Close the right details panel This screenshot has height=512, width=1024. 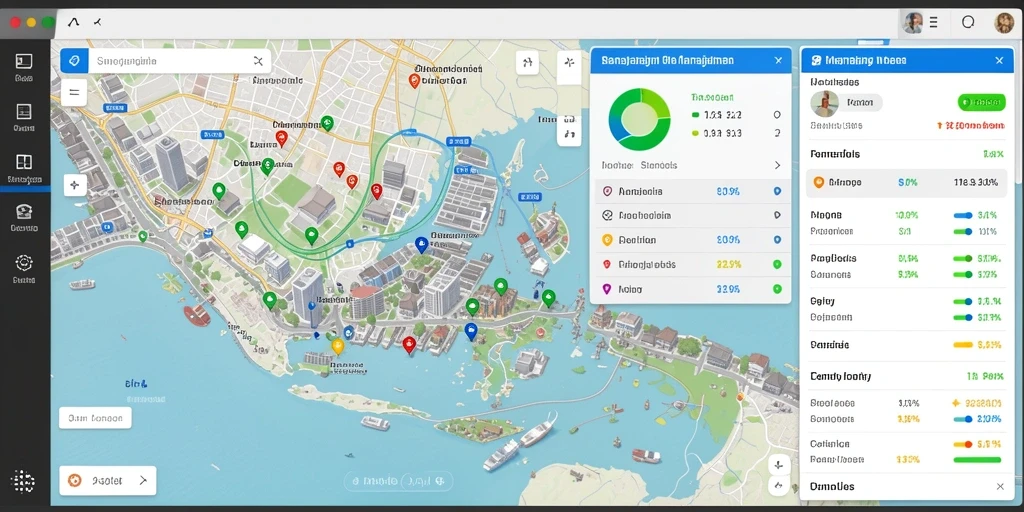coord(999,61)
